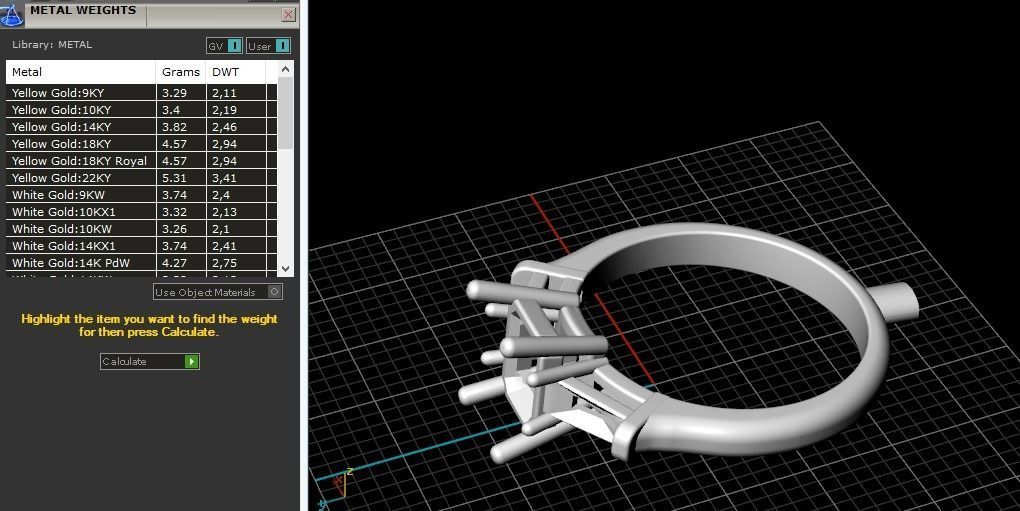Click the DWT column header

tap(235, 72)
